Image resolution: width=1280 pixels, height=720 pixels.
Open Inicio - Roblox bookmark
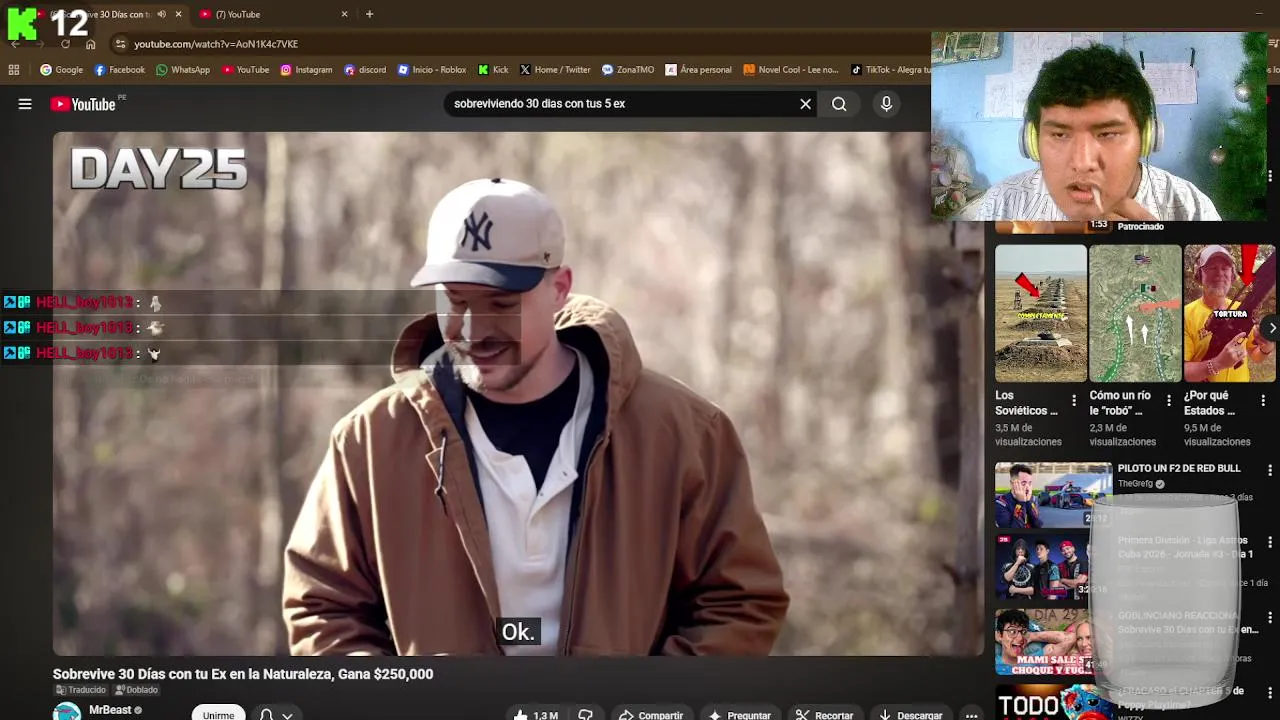tap(432, 70)
